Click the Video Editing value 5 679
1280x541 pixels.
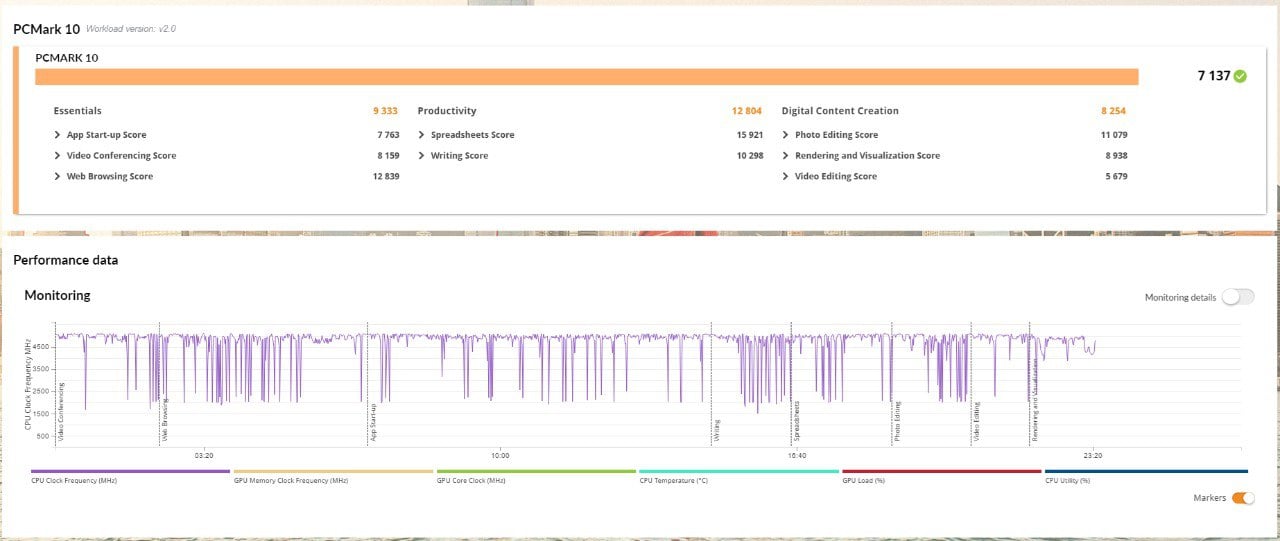pos(1116,177)
